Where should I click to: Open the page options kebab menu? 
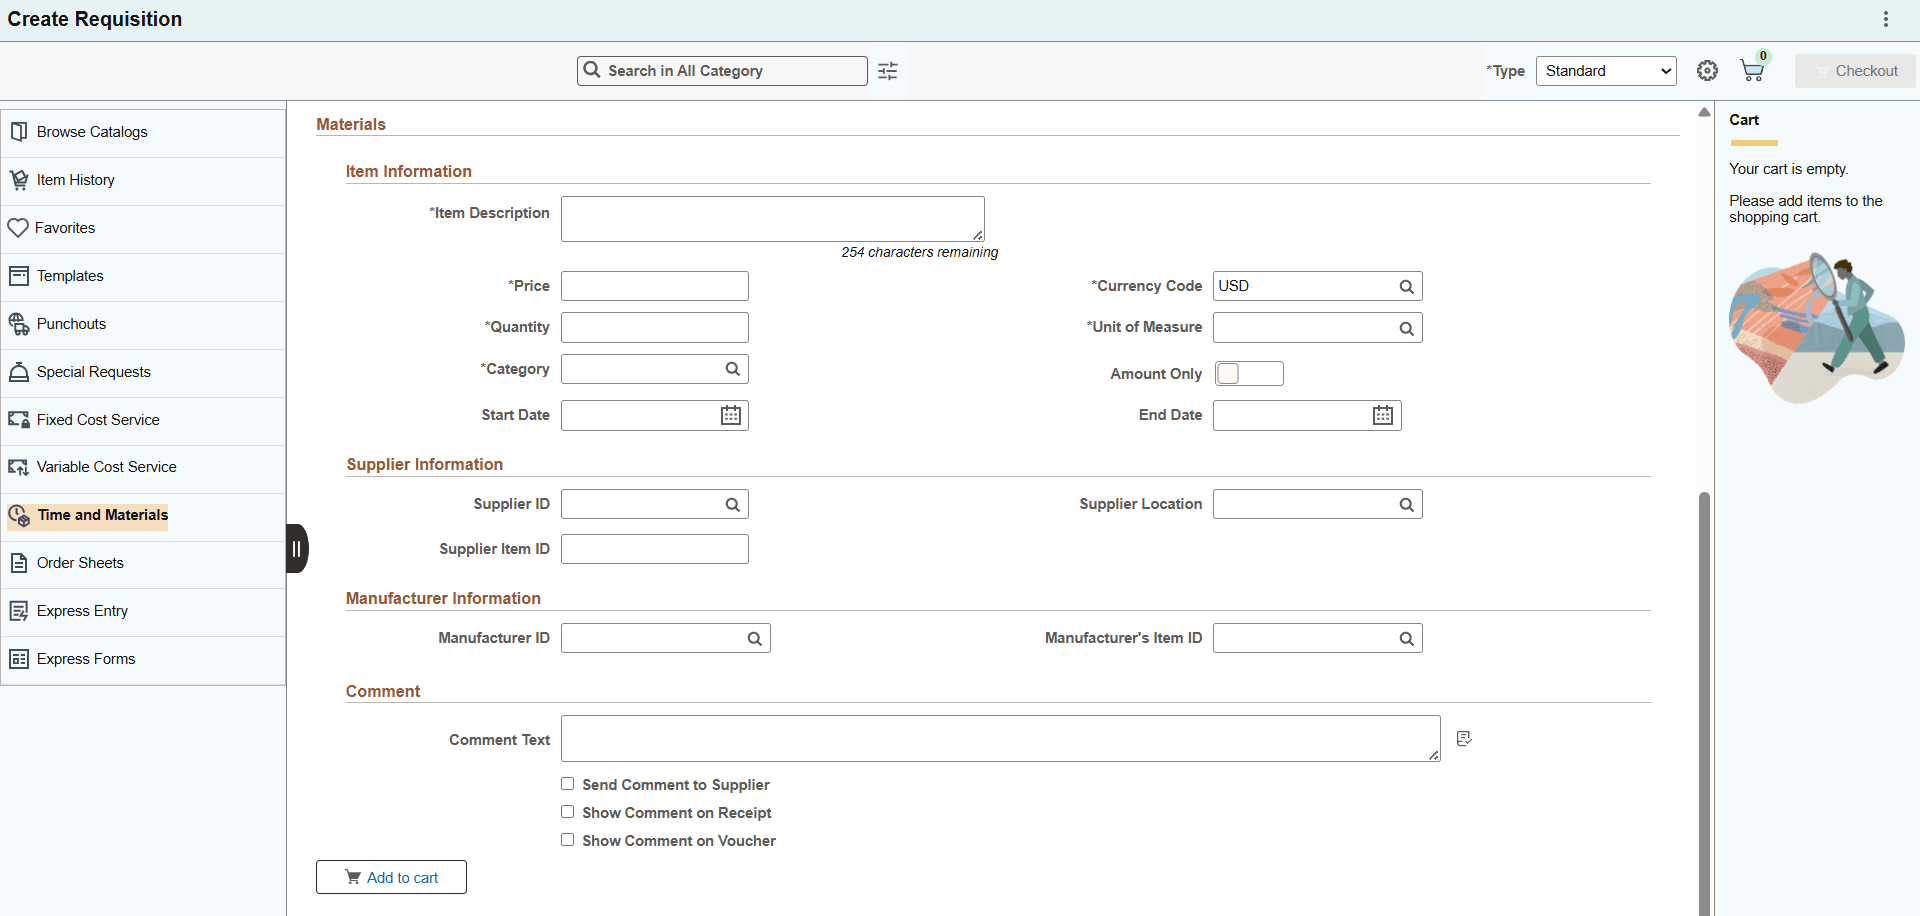click(x=1886, y=19)
